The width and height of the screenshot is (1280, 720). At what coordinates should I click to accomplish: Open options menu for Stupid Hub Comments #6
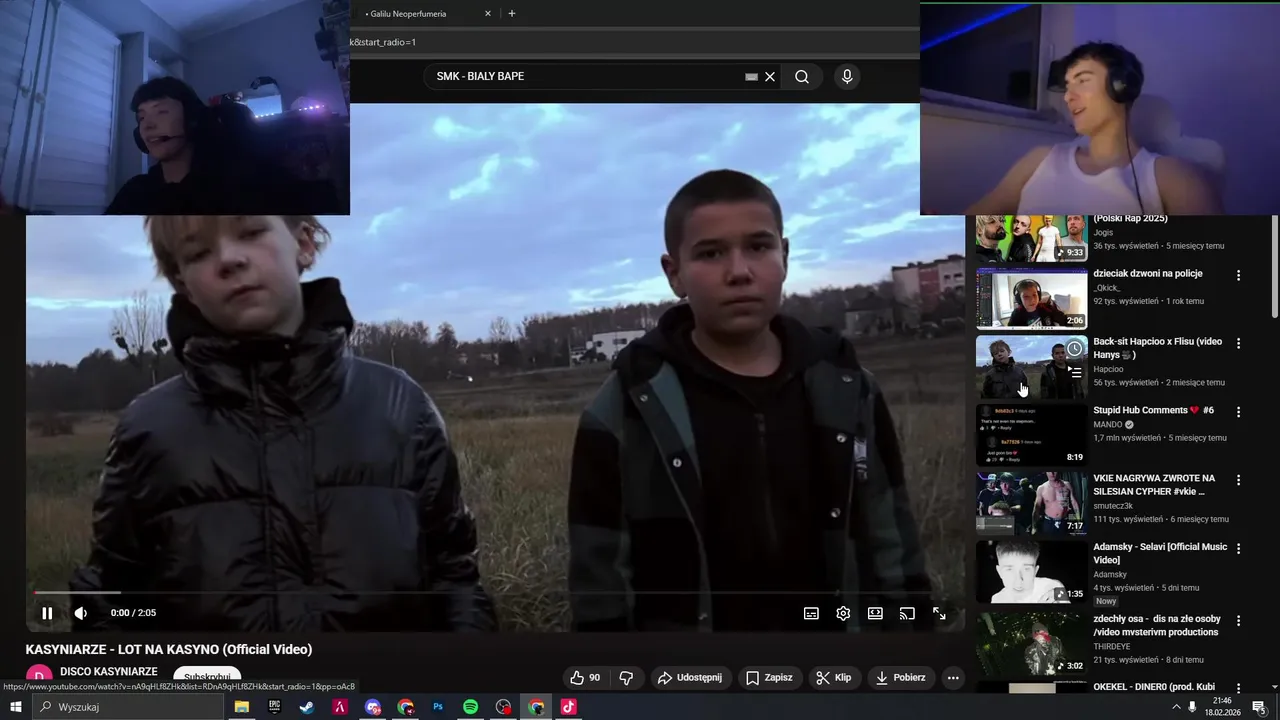1239,412
